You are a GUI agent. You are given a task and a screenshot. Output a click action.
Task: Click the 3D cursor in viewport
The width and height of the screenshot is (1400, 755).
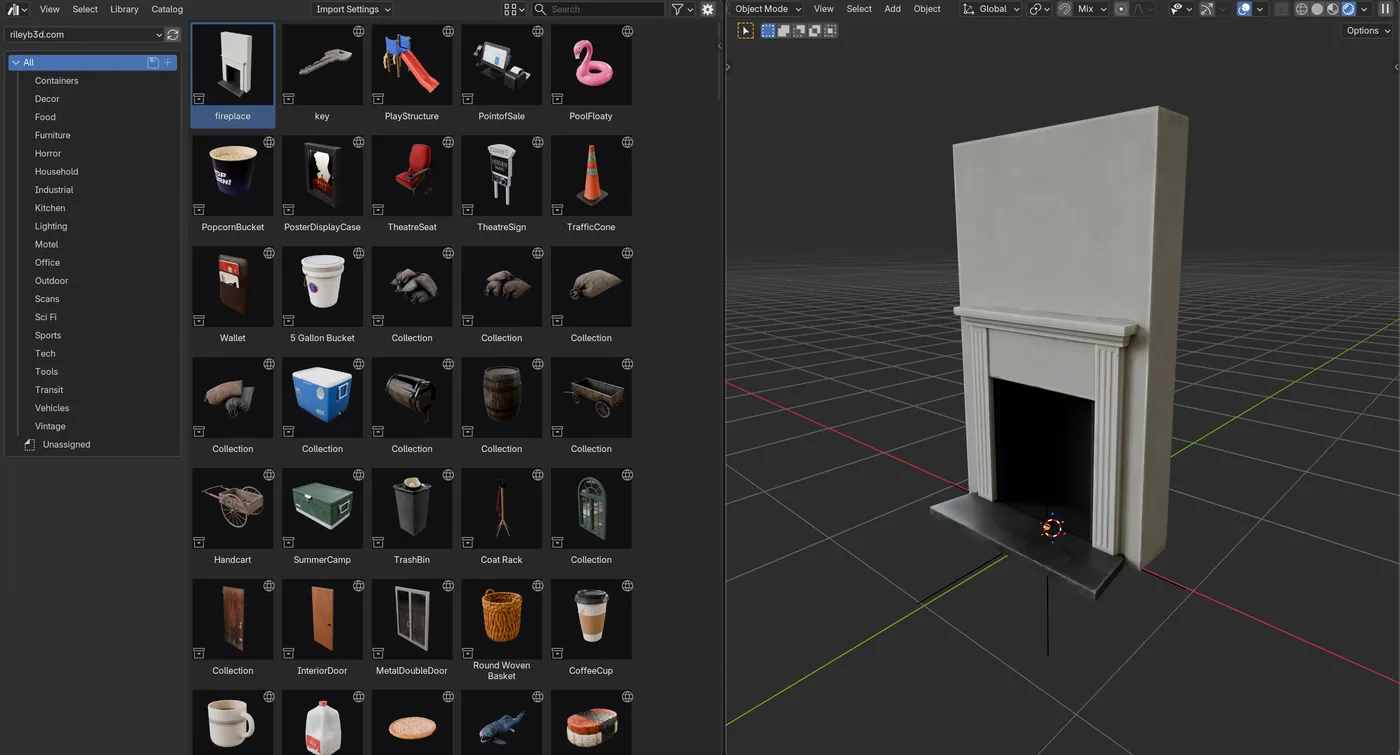[1052, 528]
